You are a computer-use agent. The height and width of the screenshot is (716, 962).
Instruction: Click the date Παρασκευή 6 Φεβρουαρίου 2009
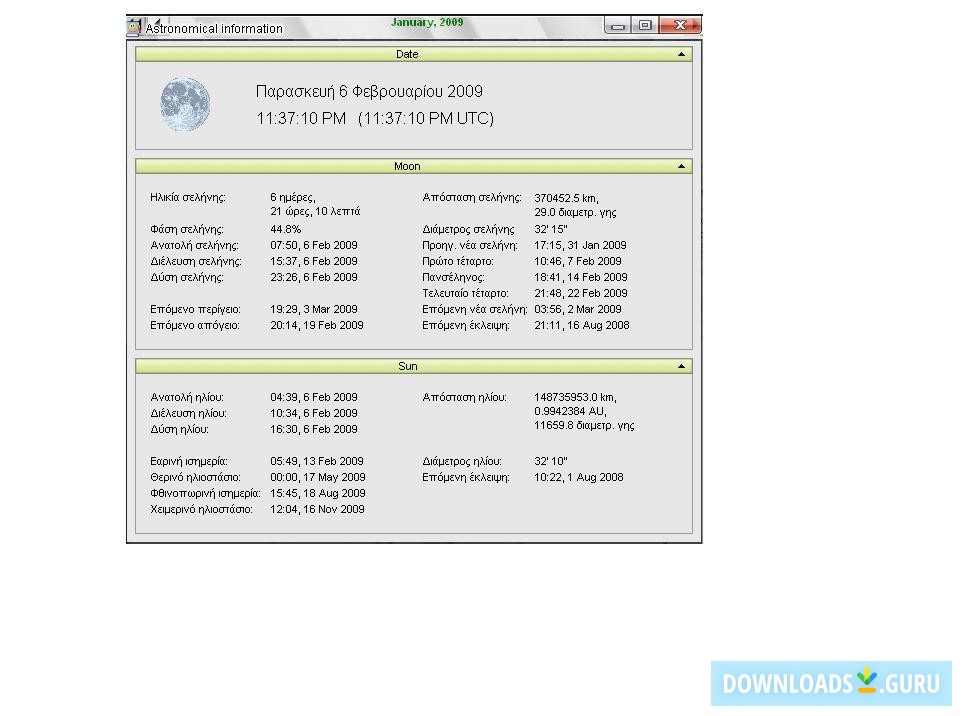[x=369, y=91]
